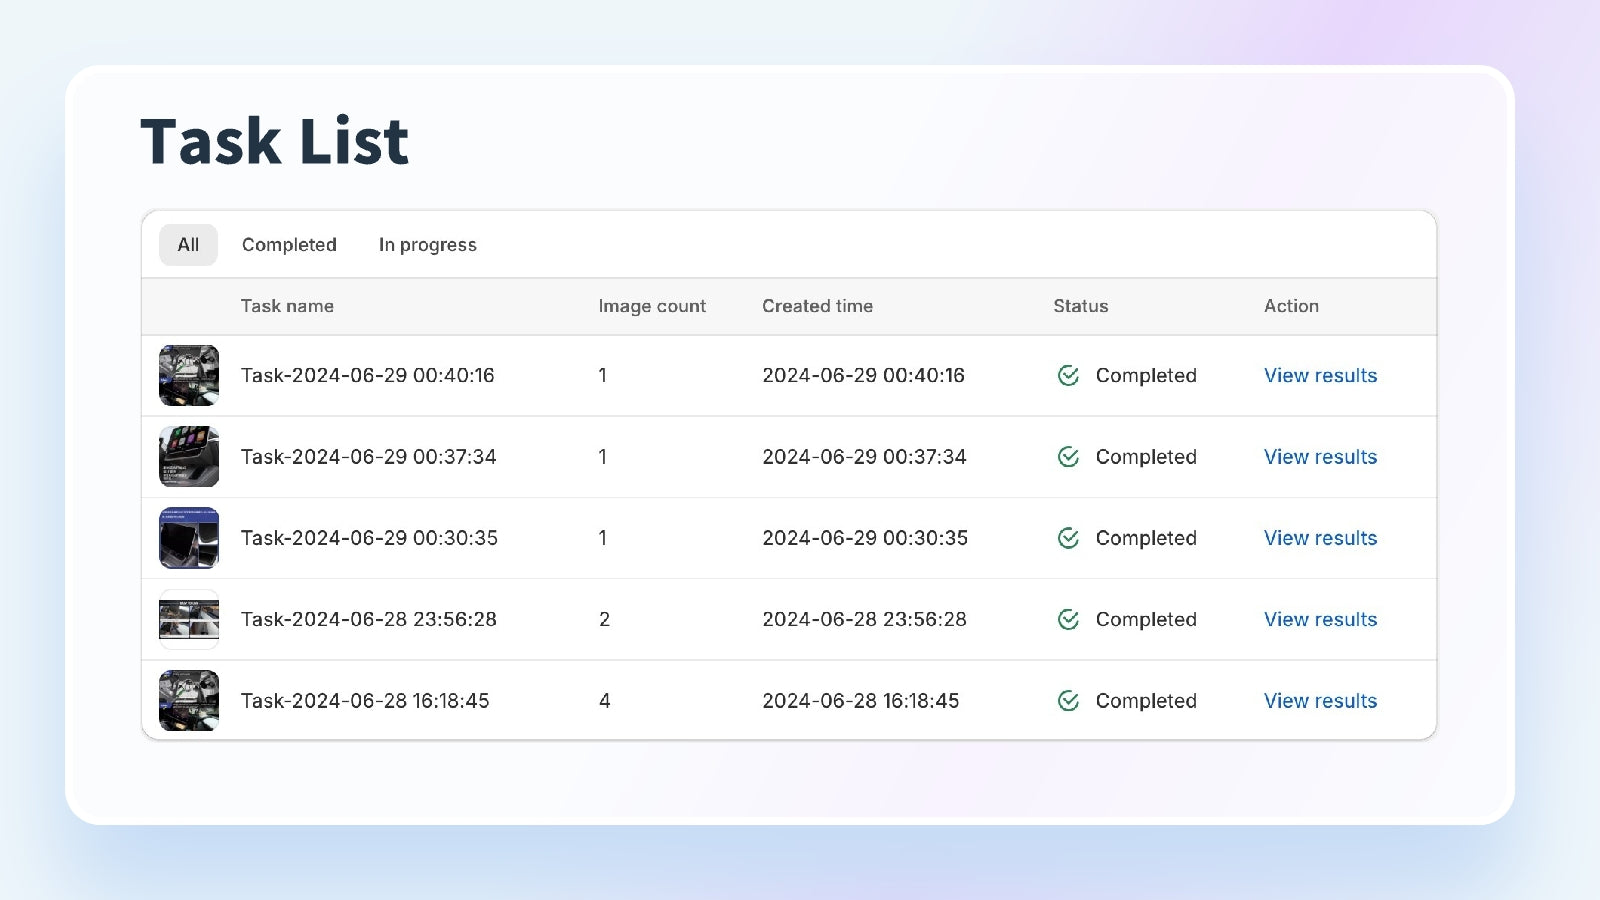Switch to the Completed tab
The image size is (1600, 900).
click(289, 245)
